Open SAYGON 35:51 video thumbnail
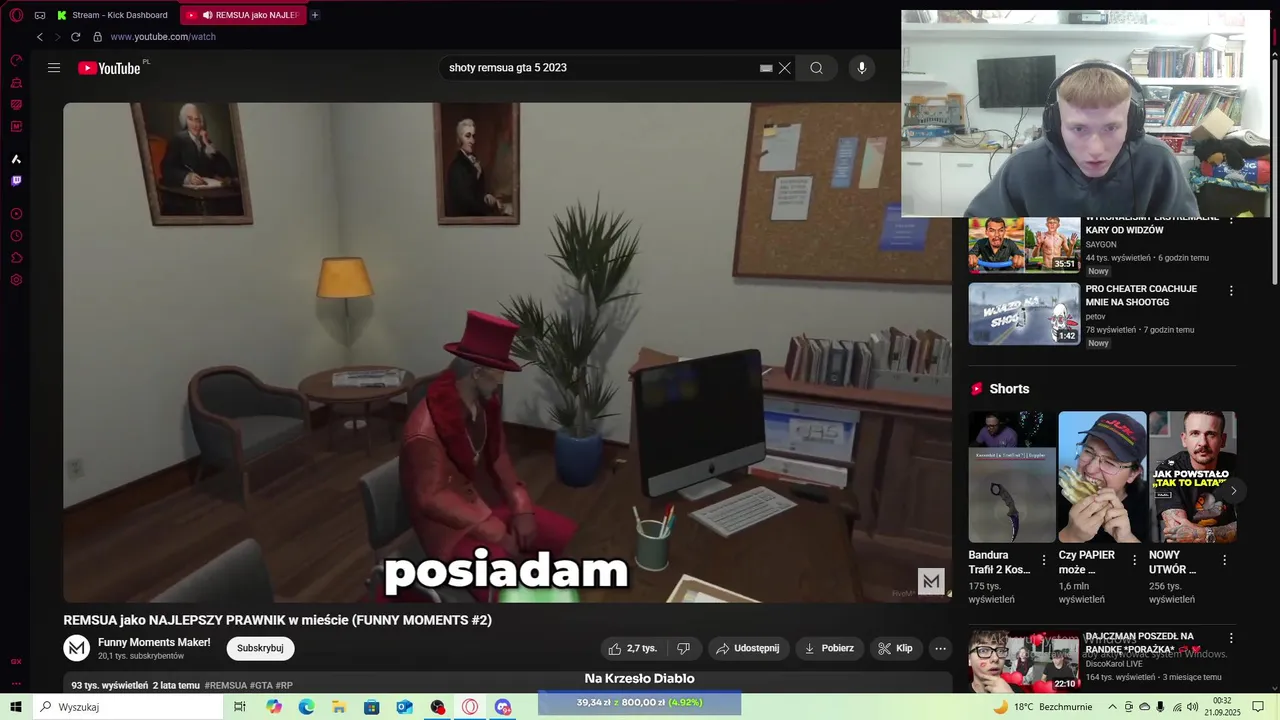 [x=1024, y=245]
